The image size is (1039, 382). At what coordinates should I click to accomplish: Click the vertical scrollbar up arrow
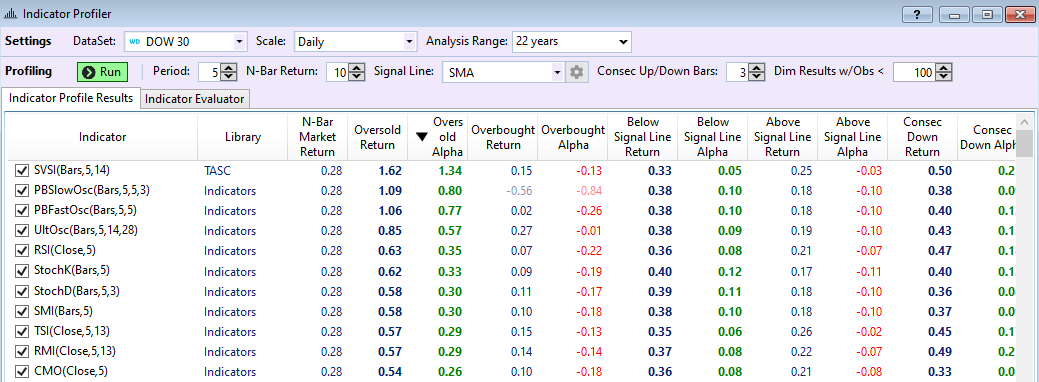pos(1025,122)
